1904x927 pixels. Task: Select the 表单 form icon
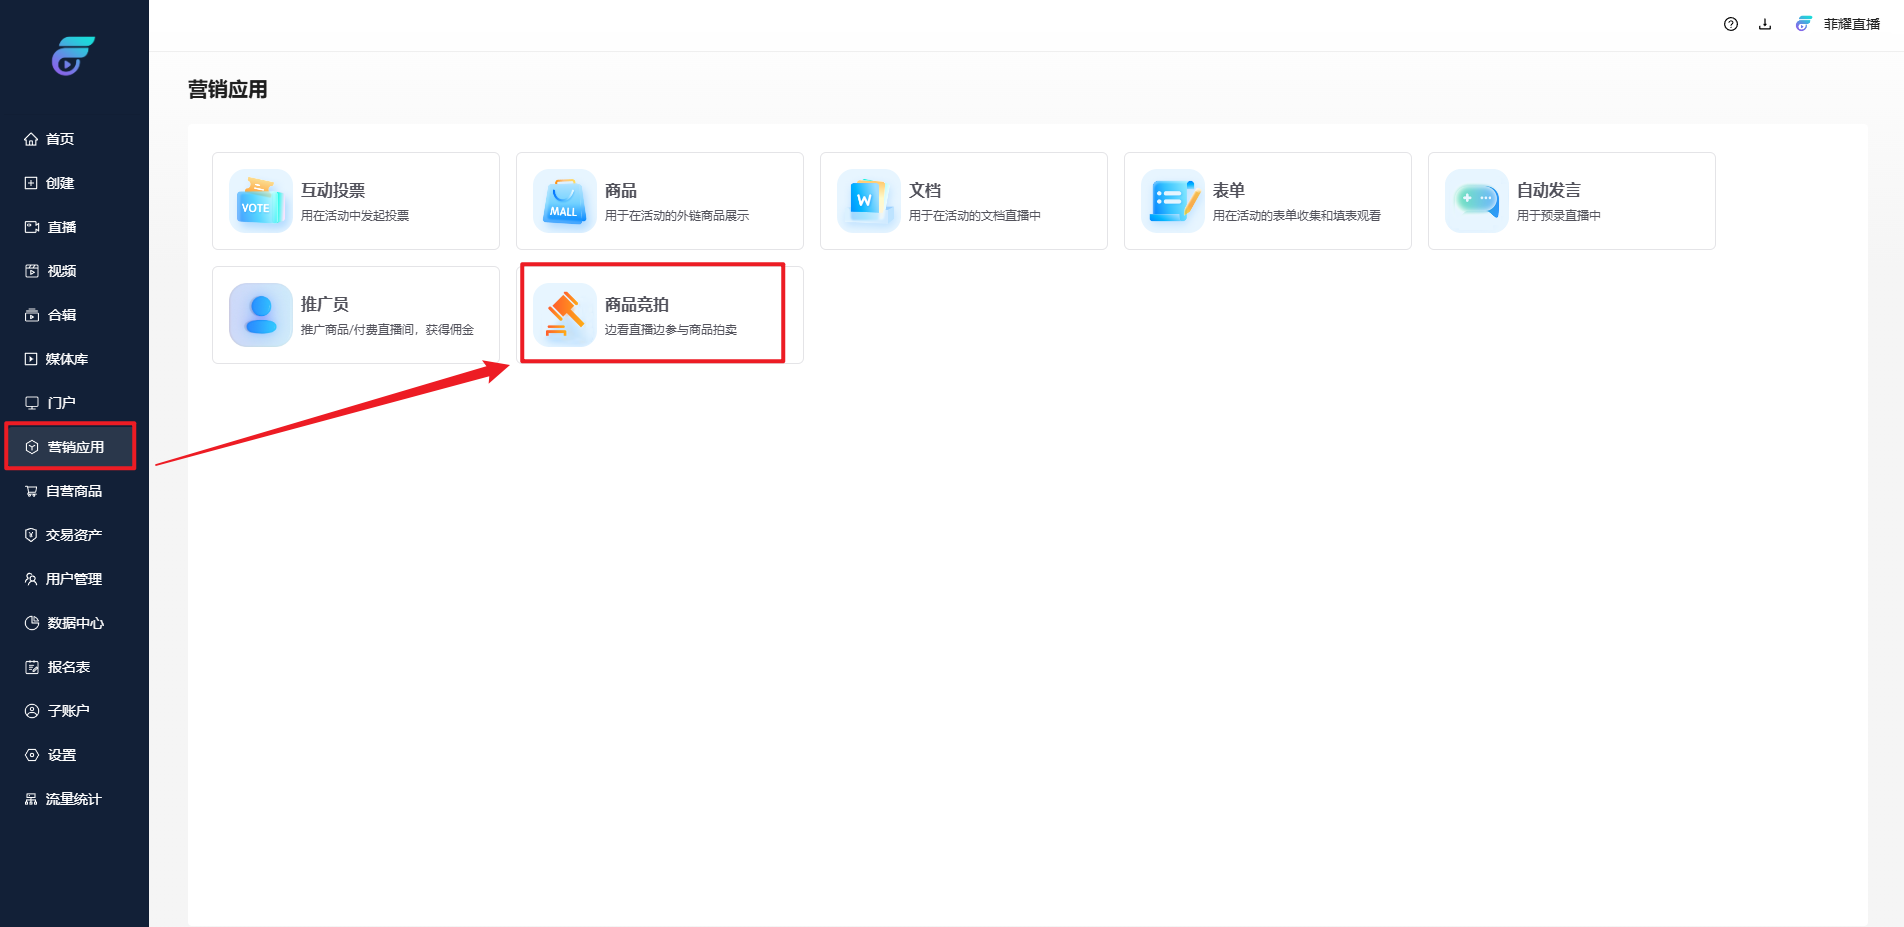point(1172,201)
